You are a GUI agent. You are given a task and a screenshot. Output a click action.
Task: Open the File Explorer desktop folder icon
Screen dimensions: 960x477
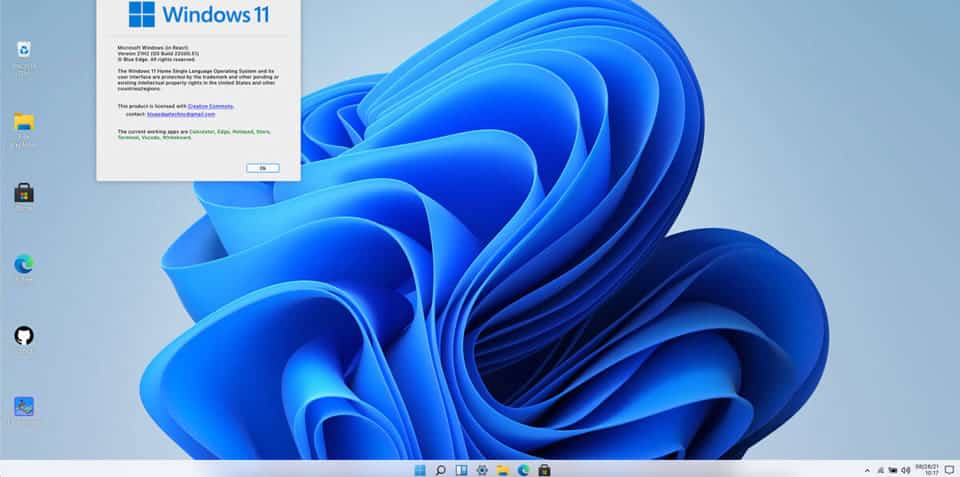pos(24,123)
